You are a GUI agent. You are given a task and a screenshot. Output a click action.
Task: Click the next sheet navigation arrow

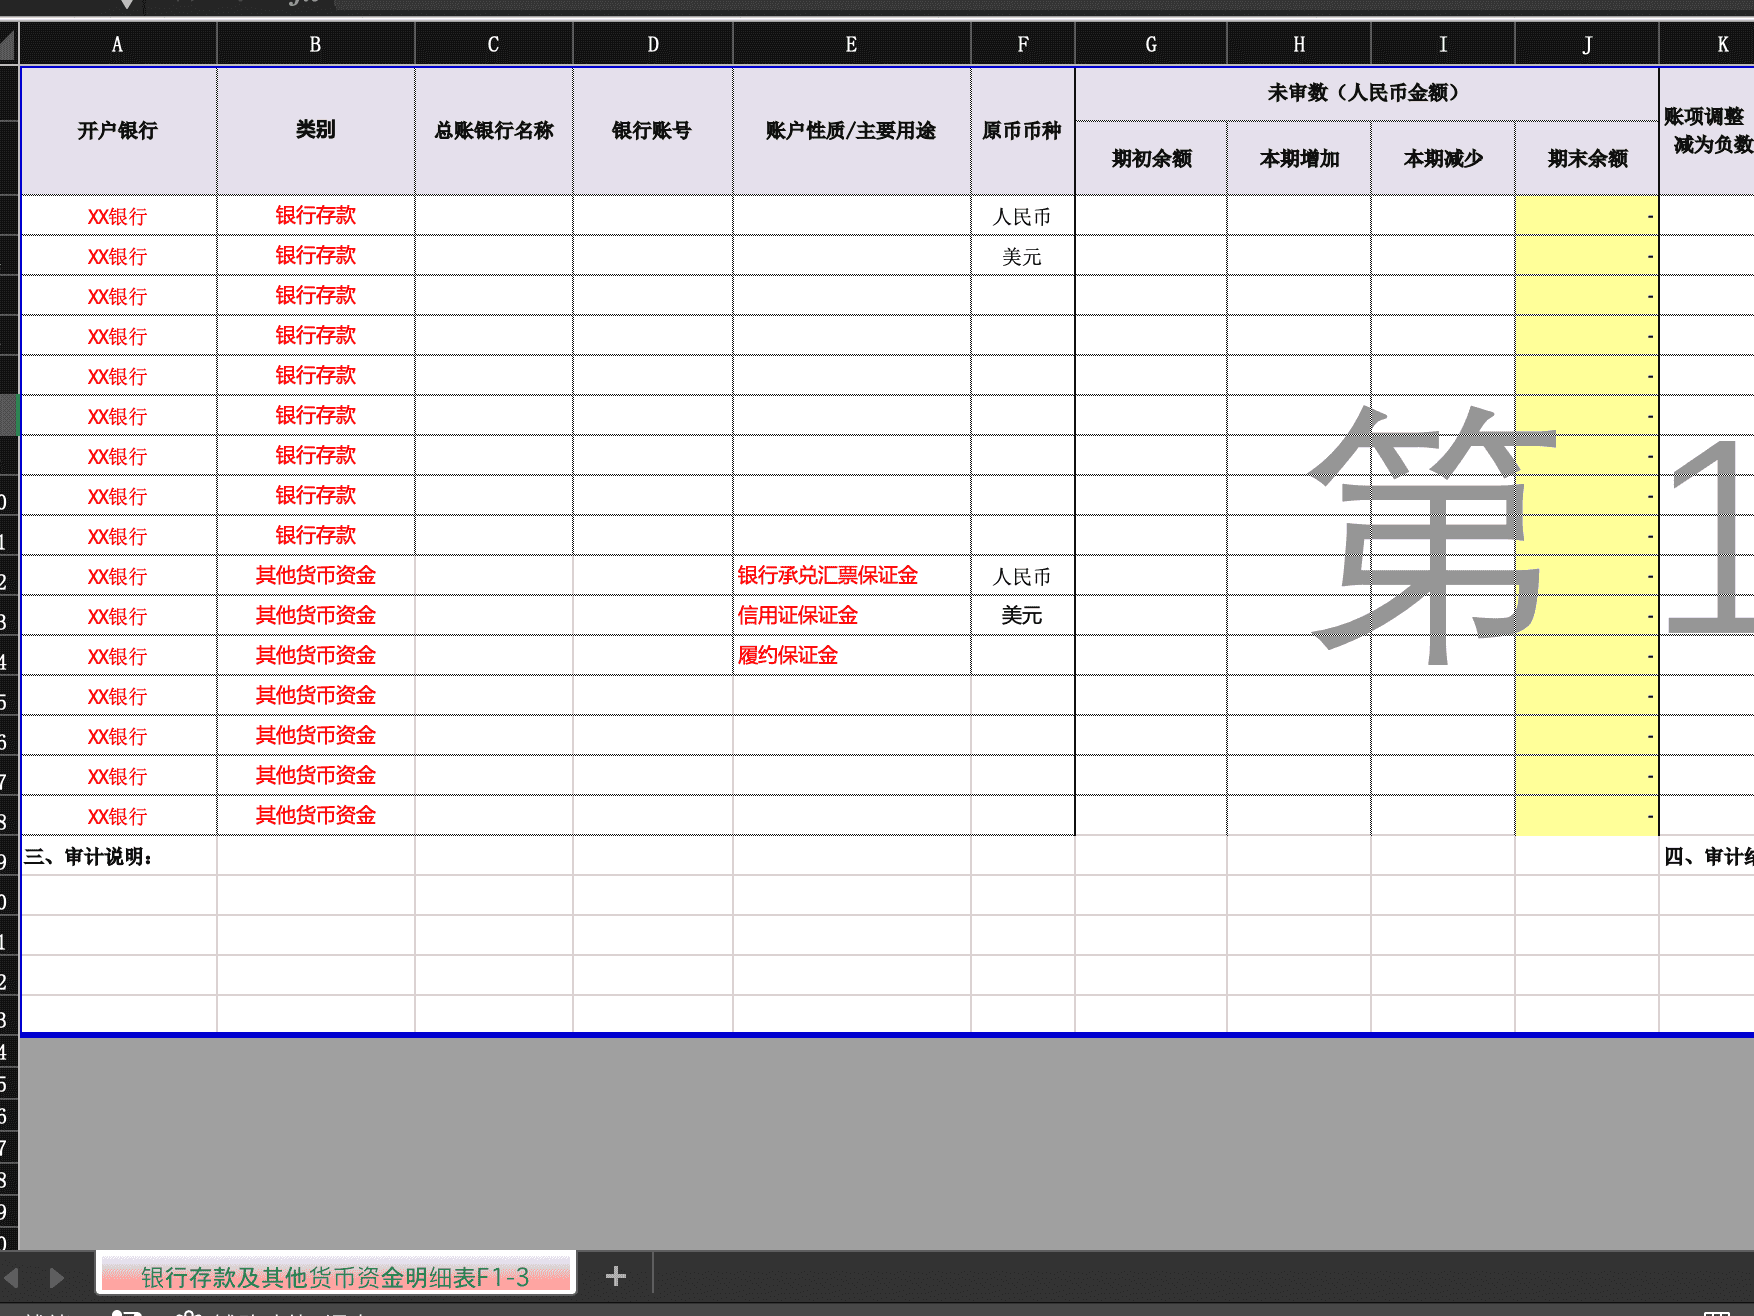tap(57, 1275)
